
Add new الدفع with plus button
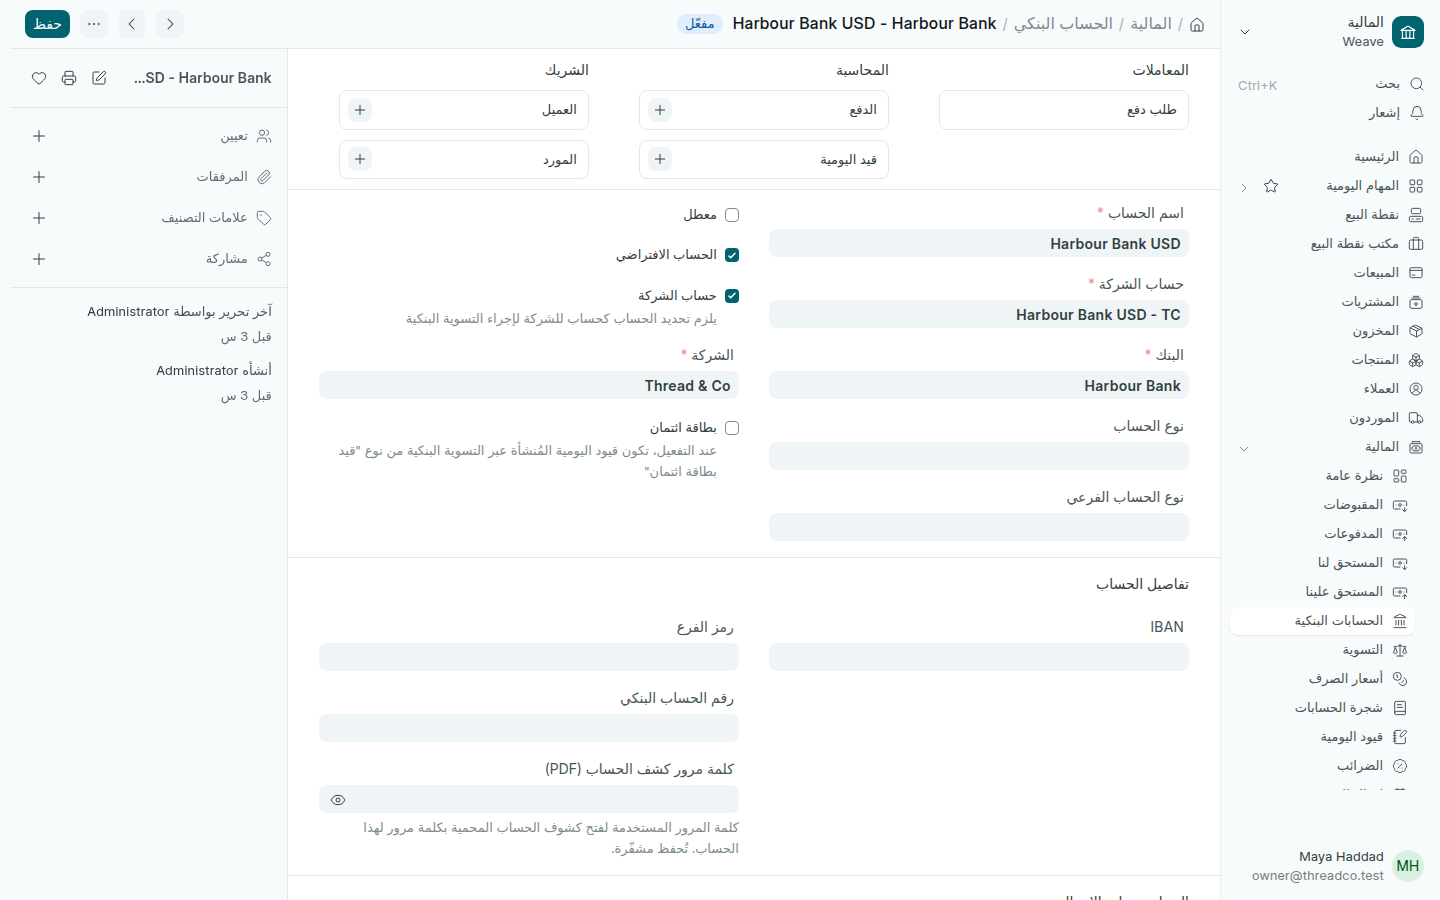(x=660, y=110)
